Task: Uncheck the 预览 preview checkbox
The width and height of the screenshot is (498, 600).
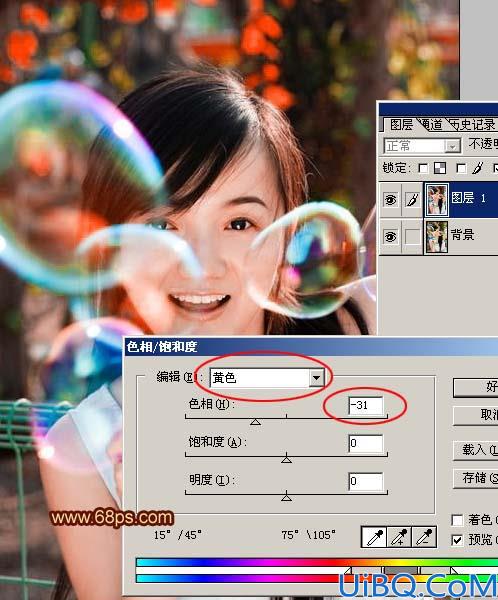Action: [457, 540]
